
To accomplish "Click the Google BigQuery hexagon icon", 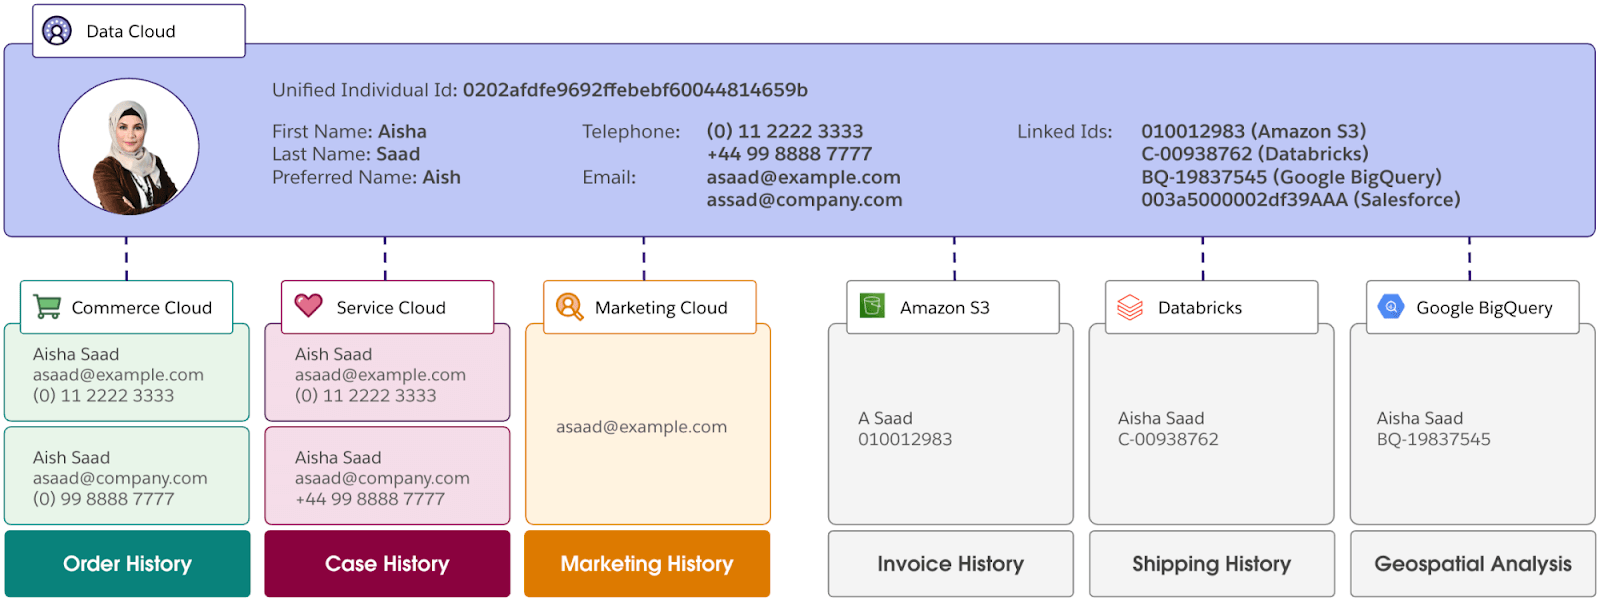I will 1391,307.
